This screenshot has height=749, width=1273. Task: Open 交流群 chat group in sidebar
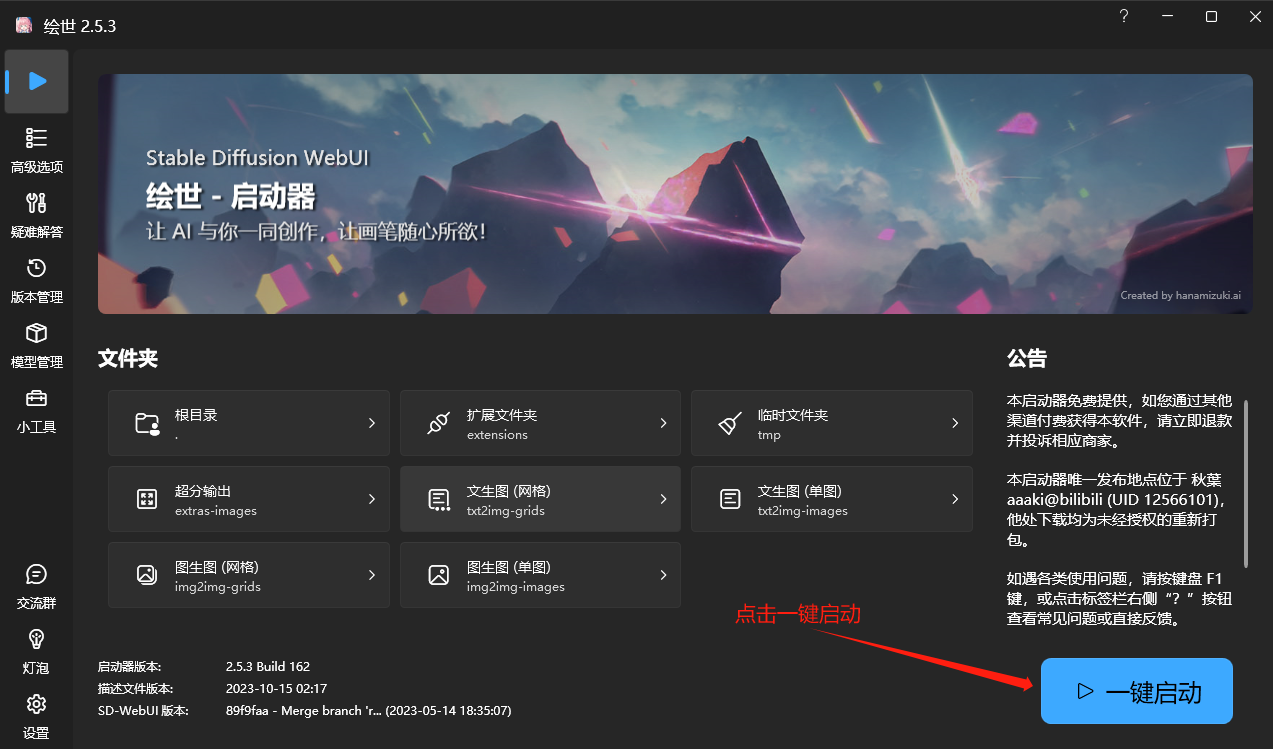click(37, 586)
